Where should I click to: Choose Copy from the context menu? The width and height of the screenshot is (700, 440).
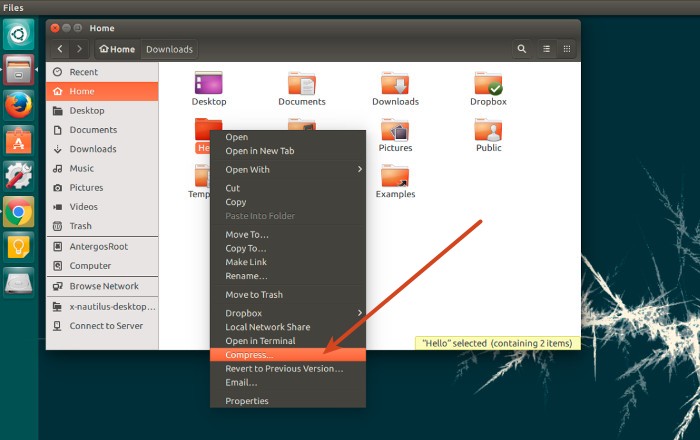(288, 202)
